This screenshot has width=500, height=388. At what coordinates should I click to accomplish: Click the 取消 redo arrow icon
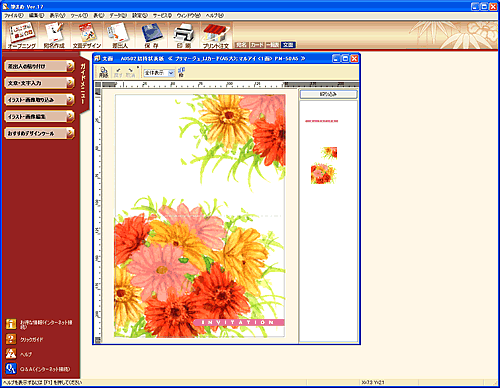click(x=130, y=72)
